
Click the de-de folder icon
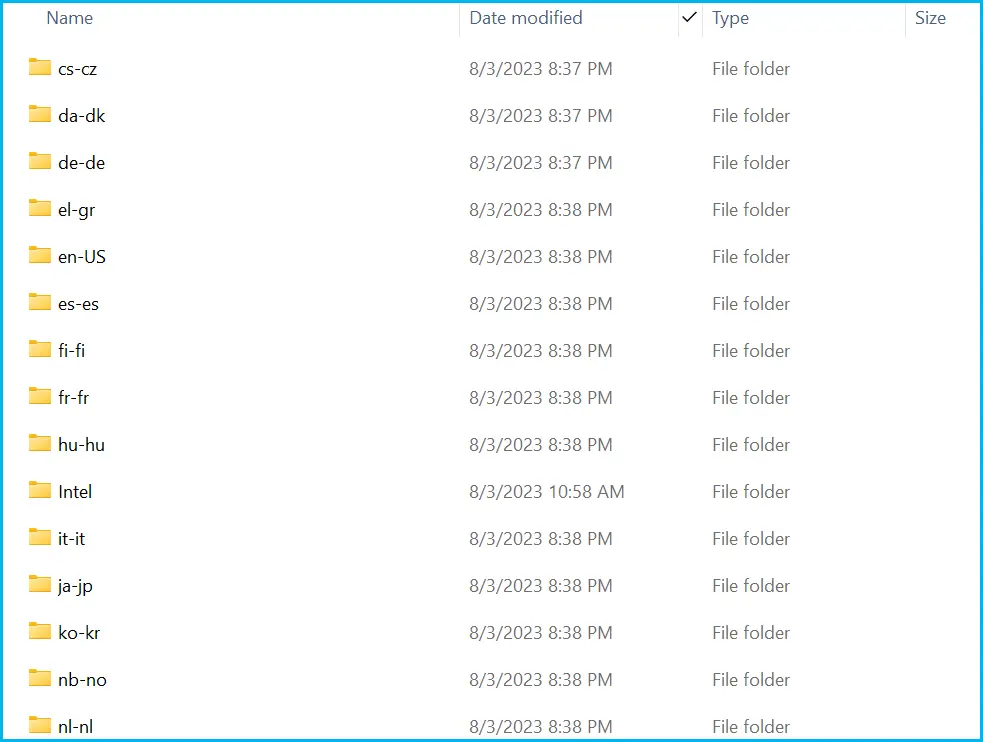pos(40,162)
